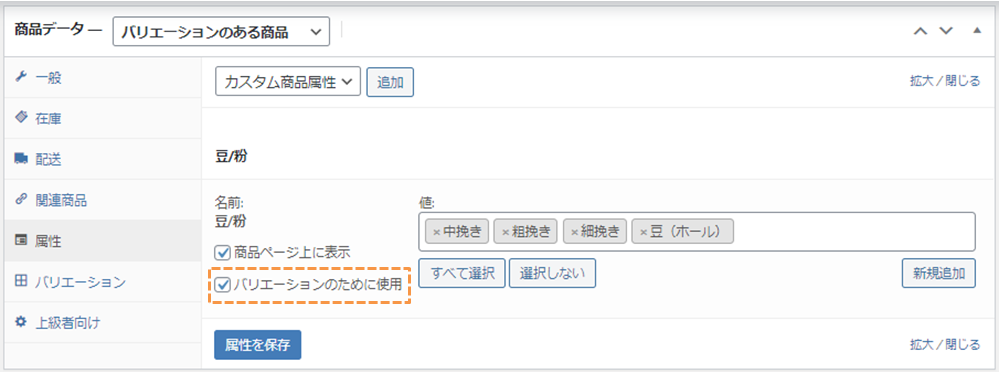This screenshot has width=999, height=372.
Task: Remove the 豆（ホール） value tag
Action: tap(643, 232)
